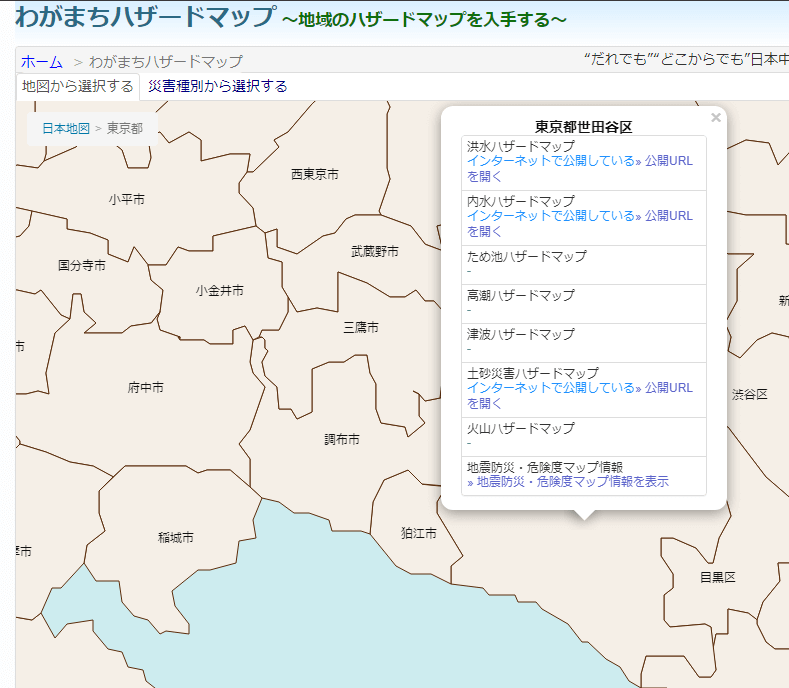Switch to 地図から選択する tab
Screen dimensions: 789x688
[x=77, y=86]
